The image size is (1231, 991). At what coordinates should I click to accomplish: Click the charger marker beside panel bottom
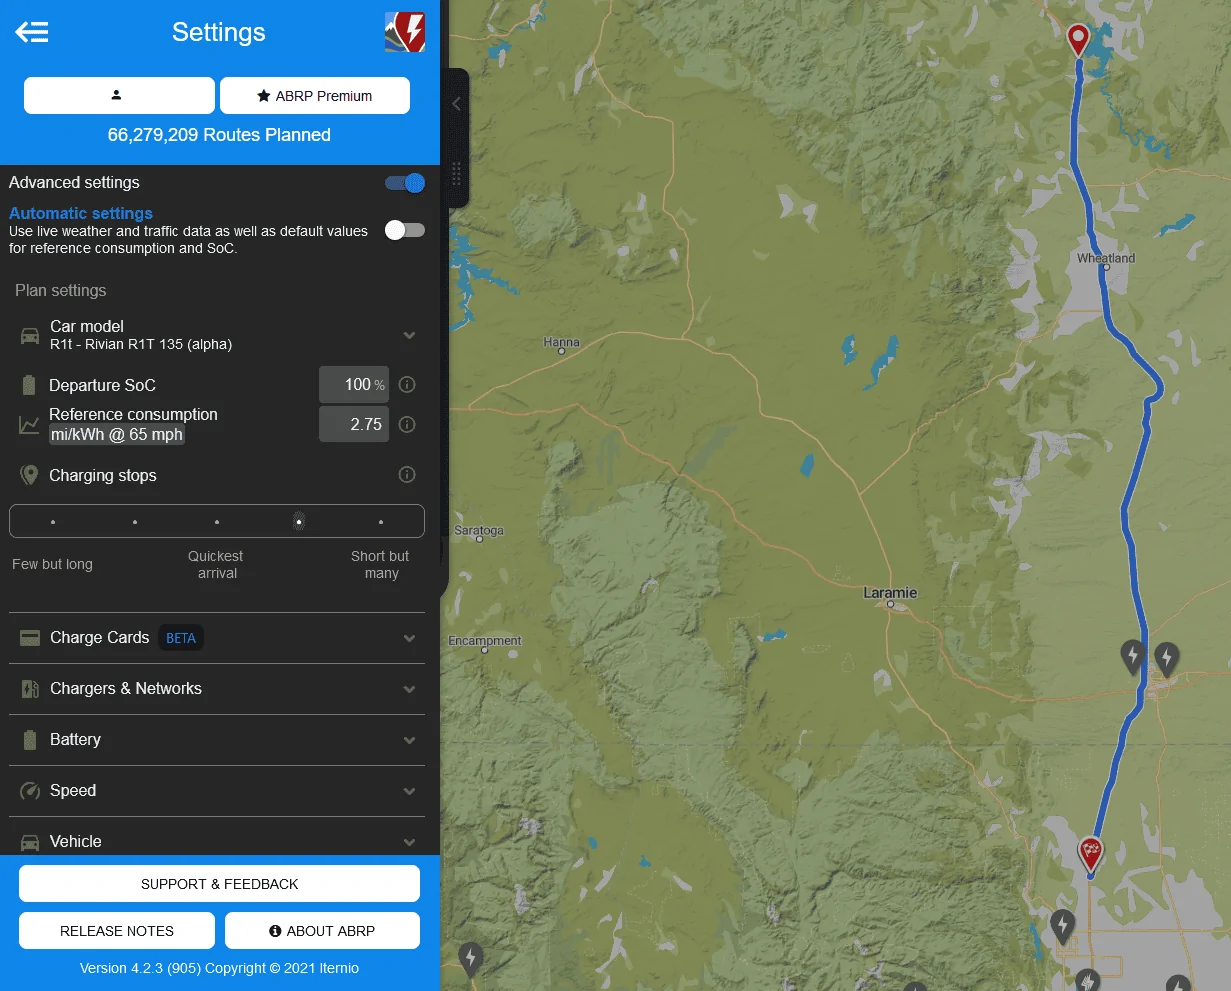click(x=470, y=958)
